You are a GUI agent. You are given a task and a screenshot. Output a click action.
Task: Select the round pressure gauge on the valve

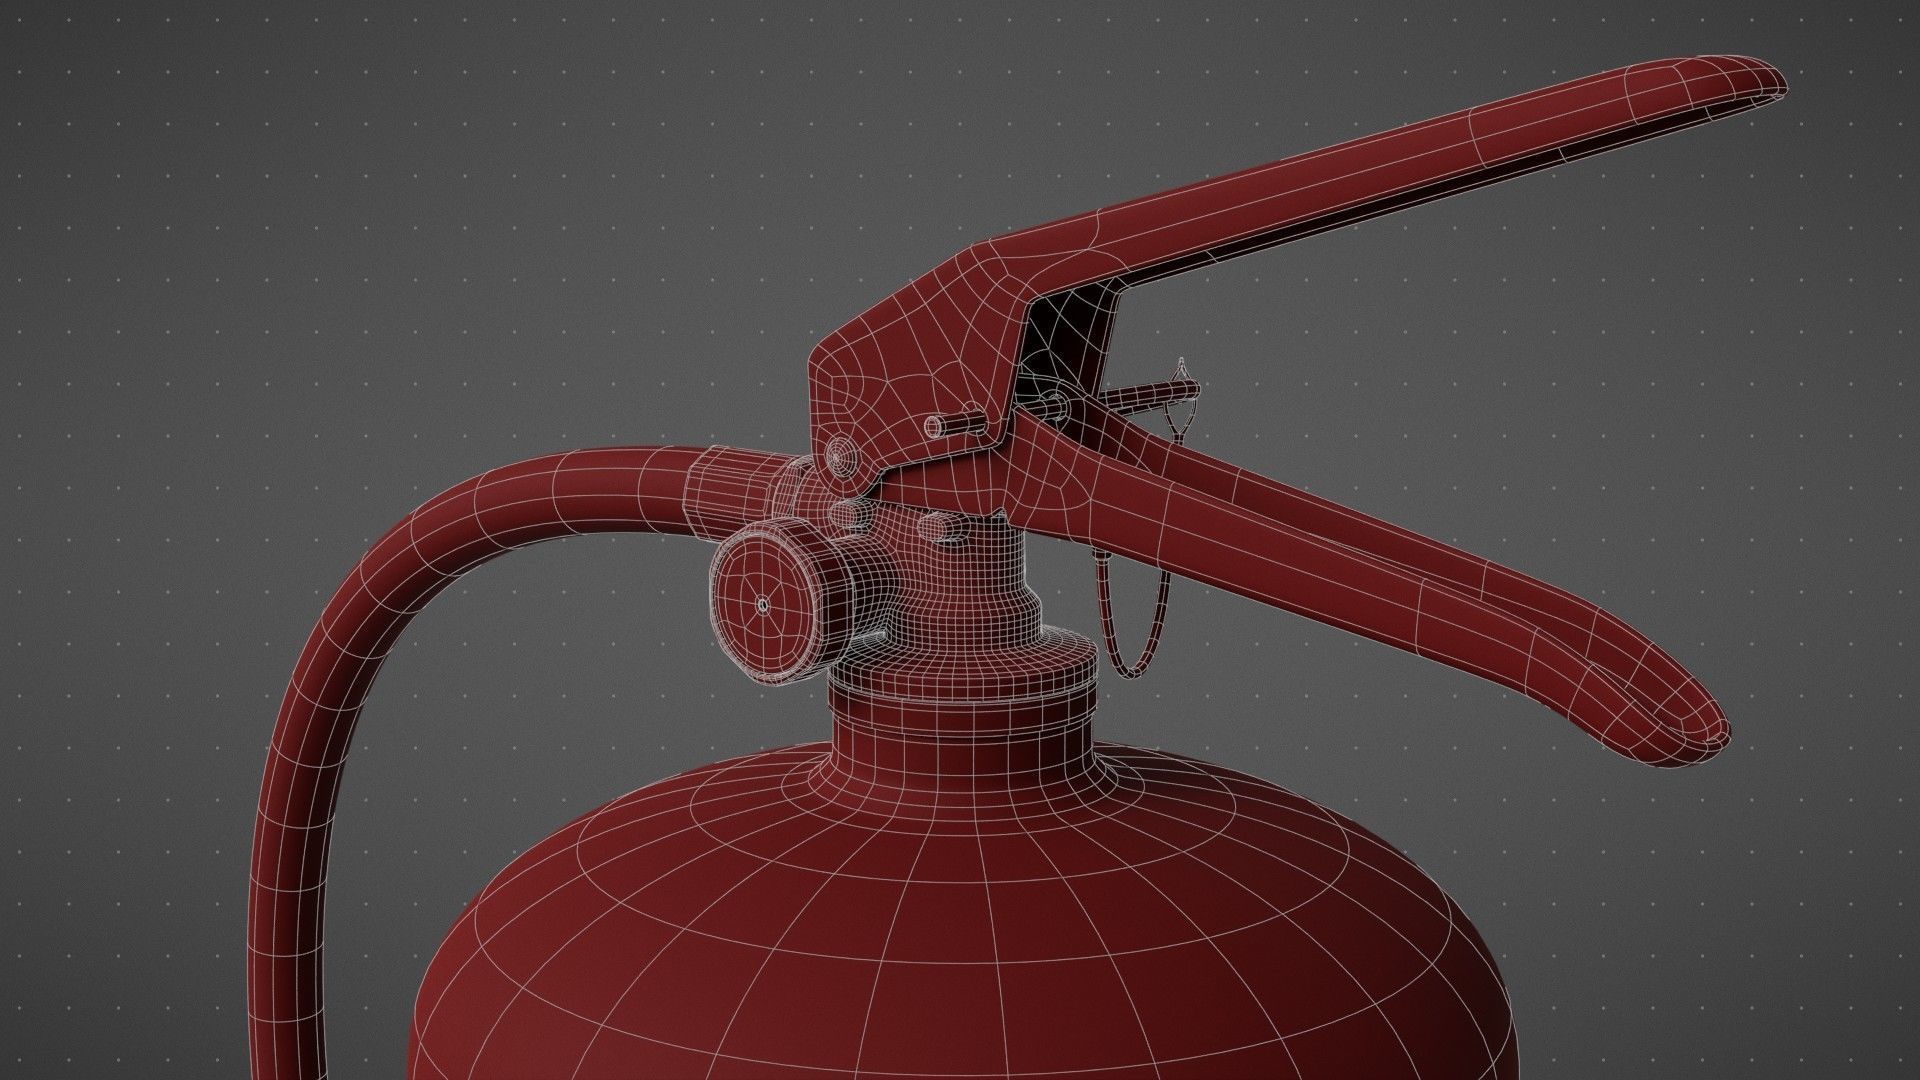tap(779, 602)
